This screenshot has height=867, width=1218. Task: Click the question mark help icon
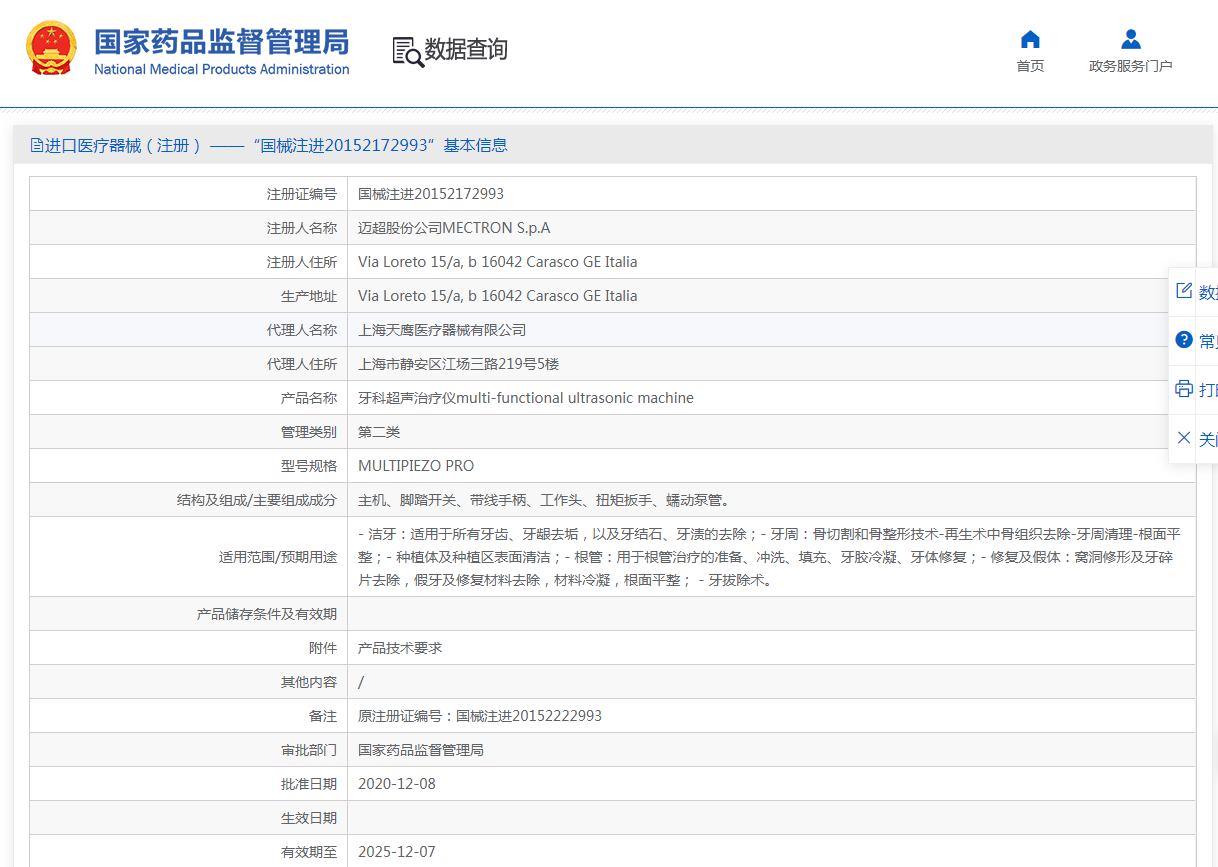click(1184, 340)
